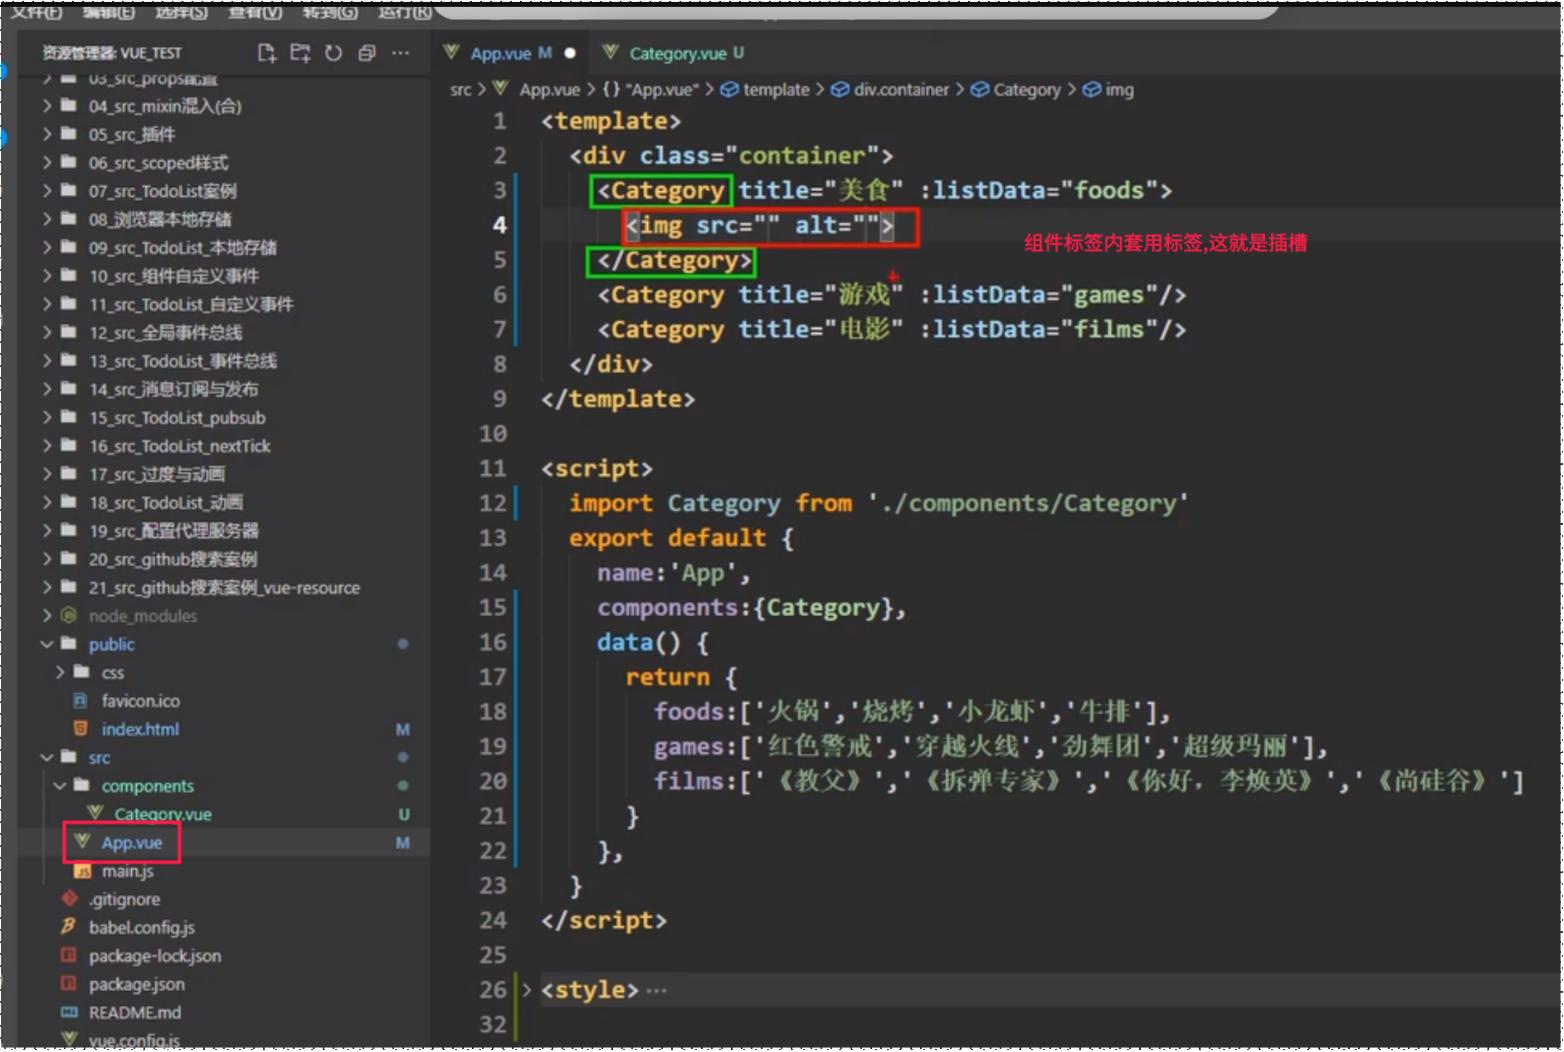Screen dimensions: 1564x1052
Task: Open main.js in the file tree
Action: tap(127, 871)
